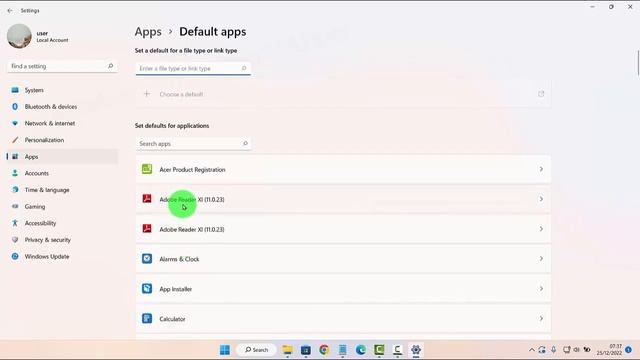Select Gaming in the sidebar
This screenshot has width=640, height=360.
62,207
